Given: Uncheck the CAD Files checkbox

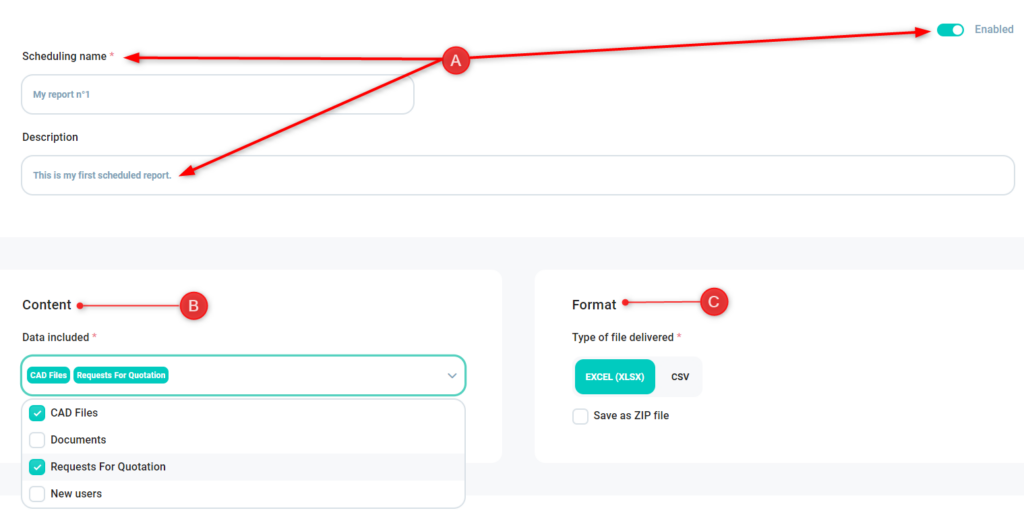Looking at the screenshot, I should (x=38, y=413).
